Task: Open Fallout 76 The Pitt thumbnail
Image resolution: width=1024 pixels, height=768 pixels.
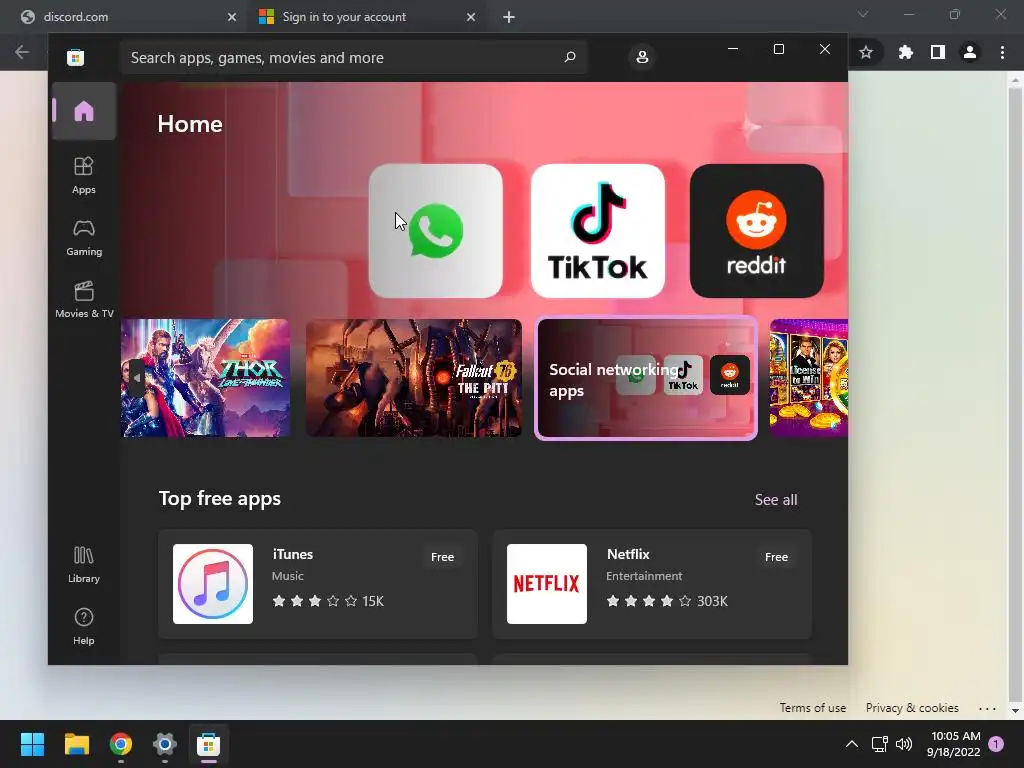Action: click(414, 378)
